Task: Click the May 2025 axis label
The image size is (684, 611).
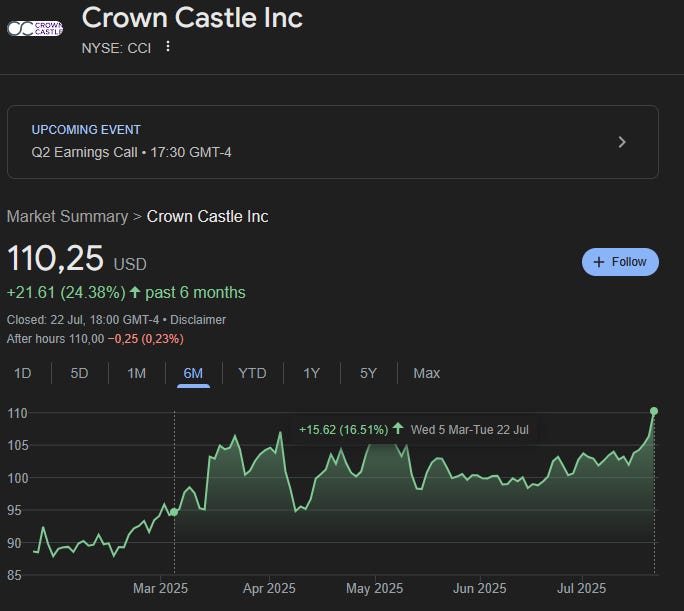Action: click(x=375, y=588)
